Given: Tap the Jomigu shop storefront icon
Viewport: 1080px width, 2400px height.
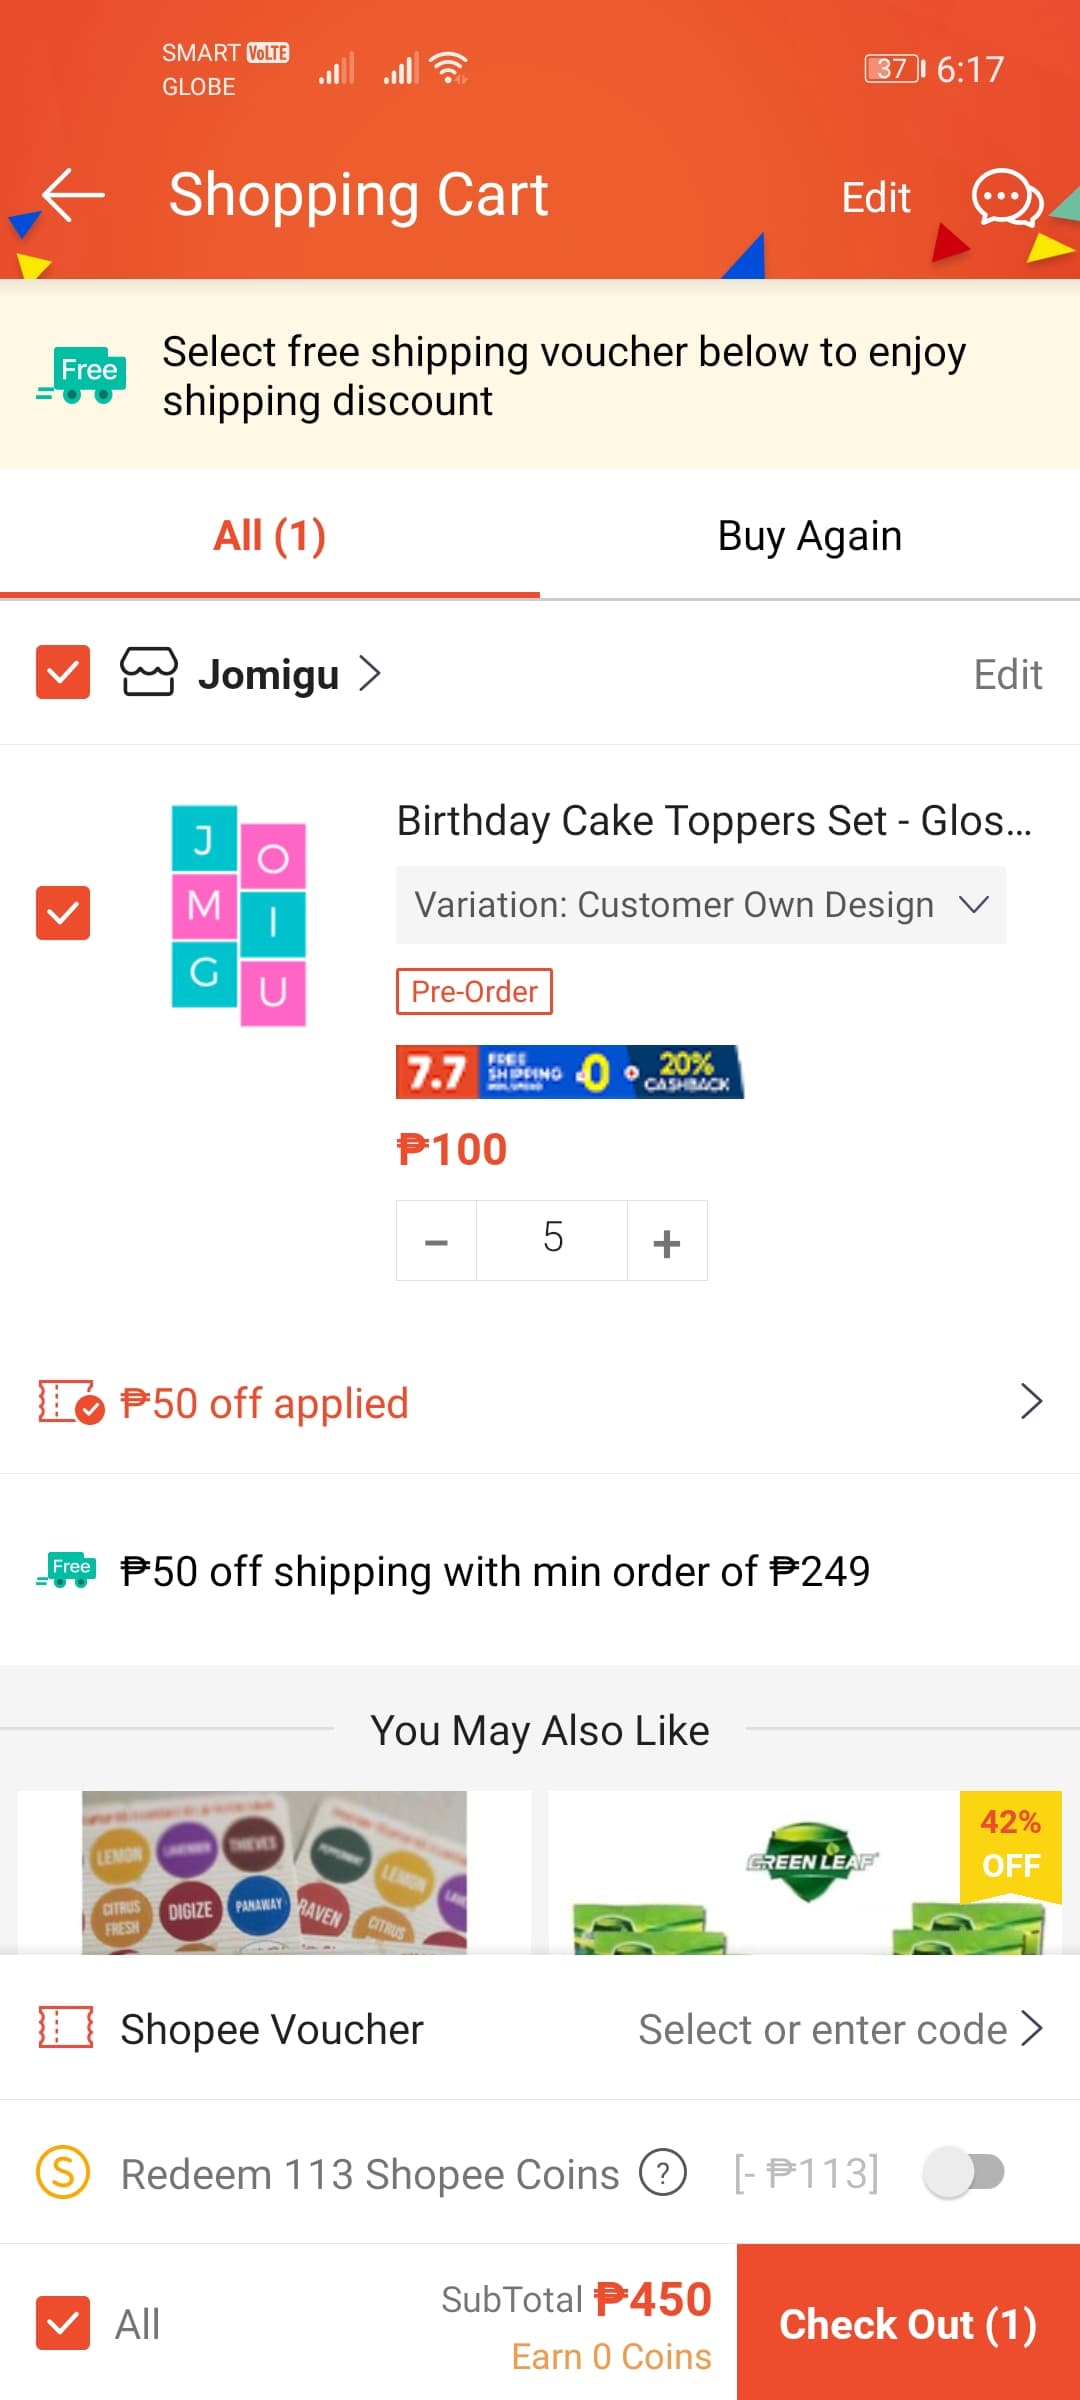Looking at the screenshot, I should [148, 672].
